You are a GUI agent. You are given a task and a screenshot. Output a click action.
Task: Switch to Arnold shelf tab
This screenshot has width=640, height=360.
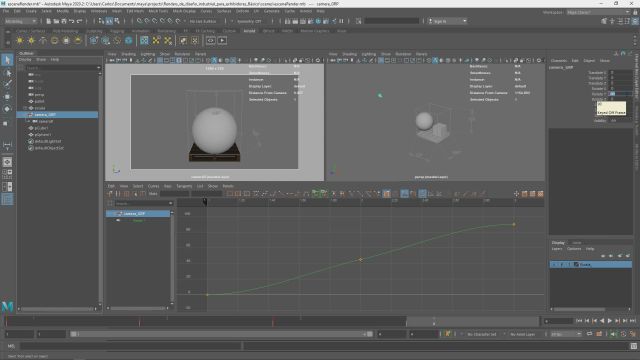[x=249, y=31]
